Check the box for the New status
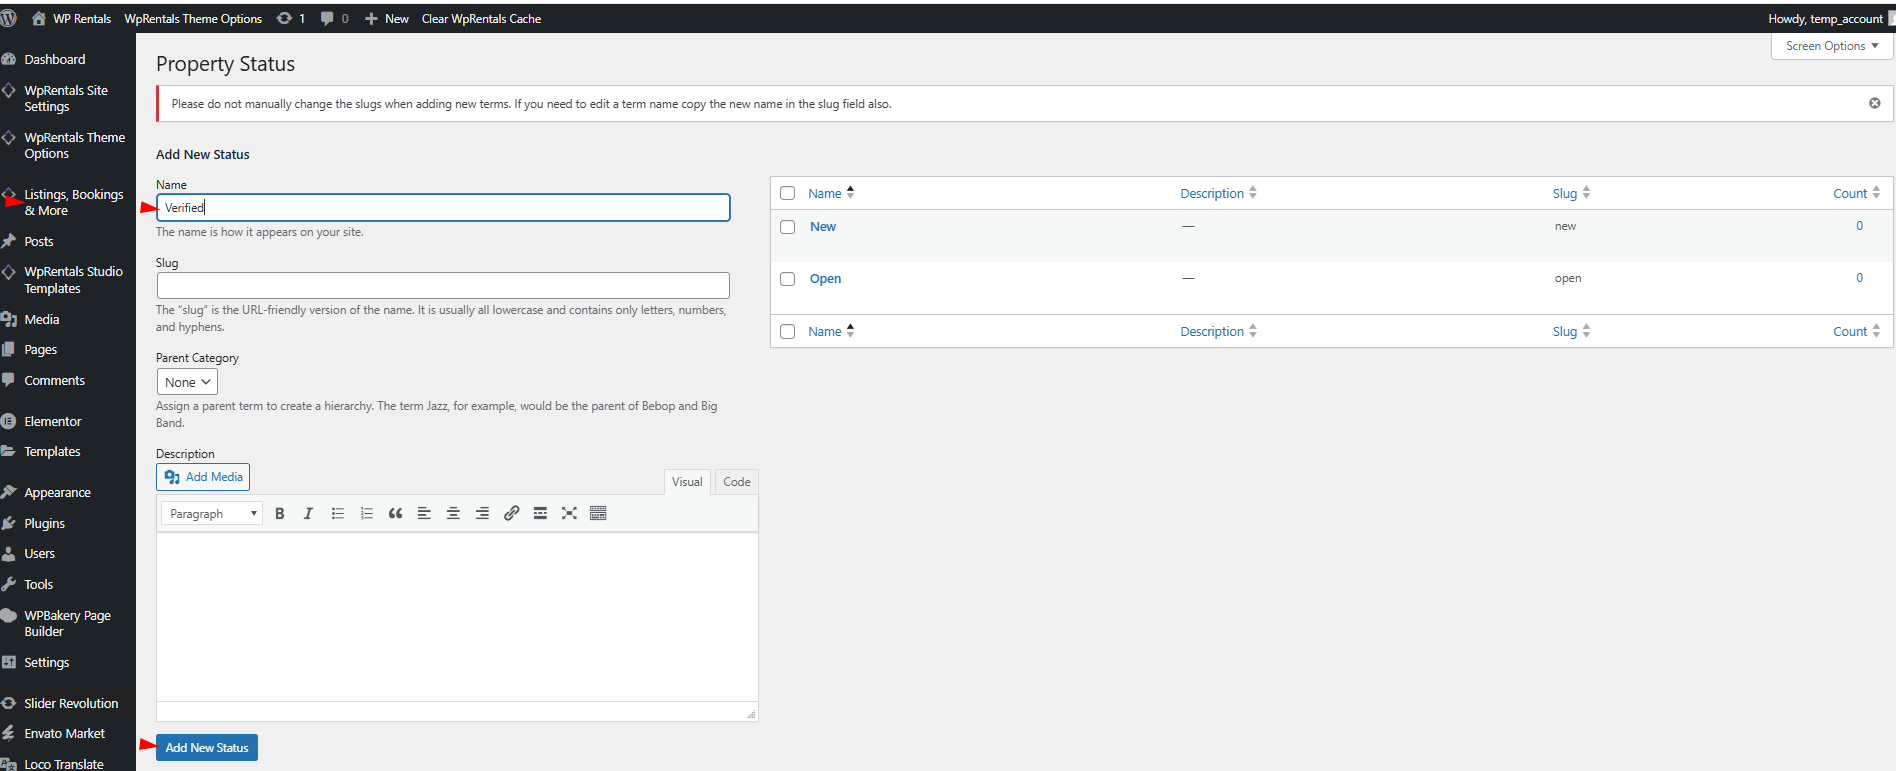The image size is (1896, 771). [788, 227]
